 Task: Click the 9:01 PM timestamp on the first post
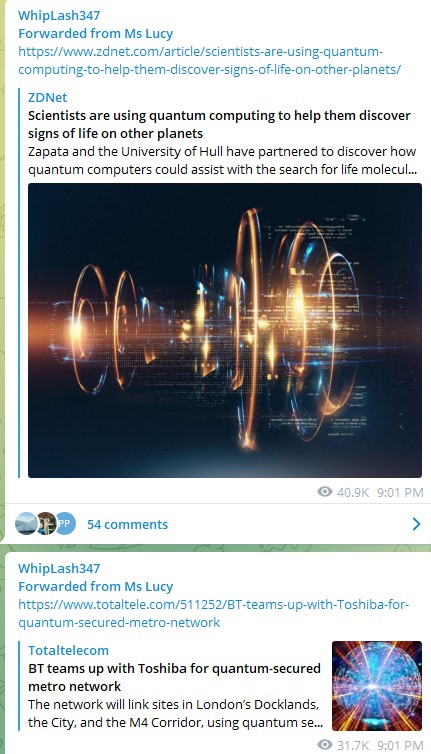point(400,492)
